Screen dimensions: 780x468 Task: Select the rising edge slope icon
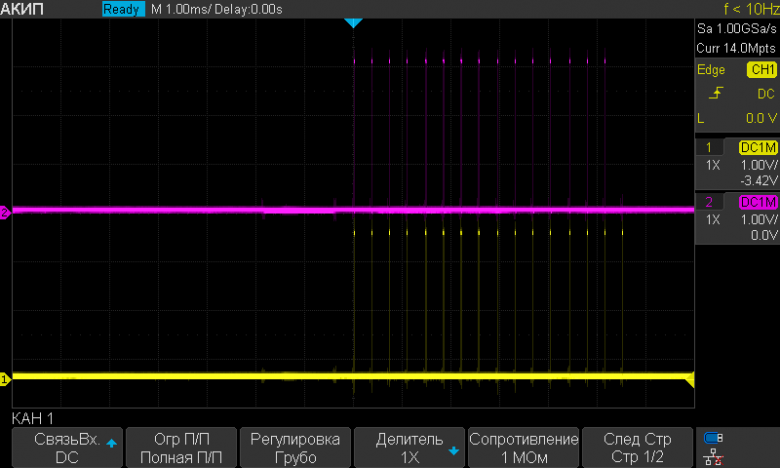(716, 93)
